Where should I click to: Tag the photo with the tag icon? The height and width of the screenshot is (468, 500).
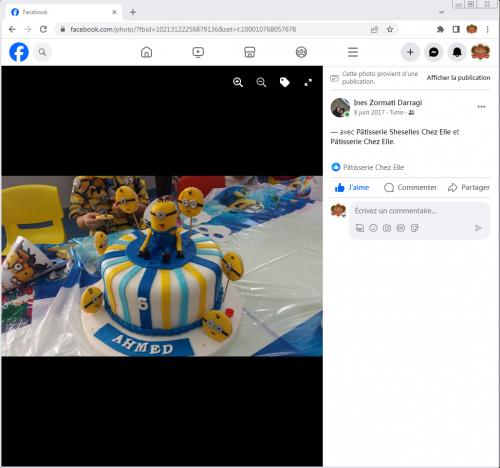285,82
